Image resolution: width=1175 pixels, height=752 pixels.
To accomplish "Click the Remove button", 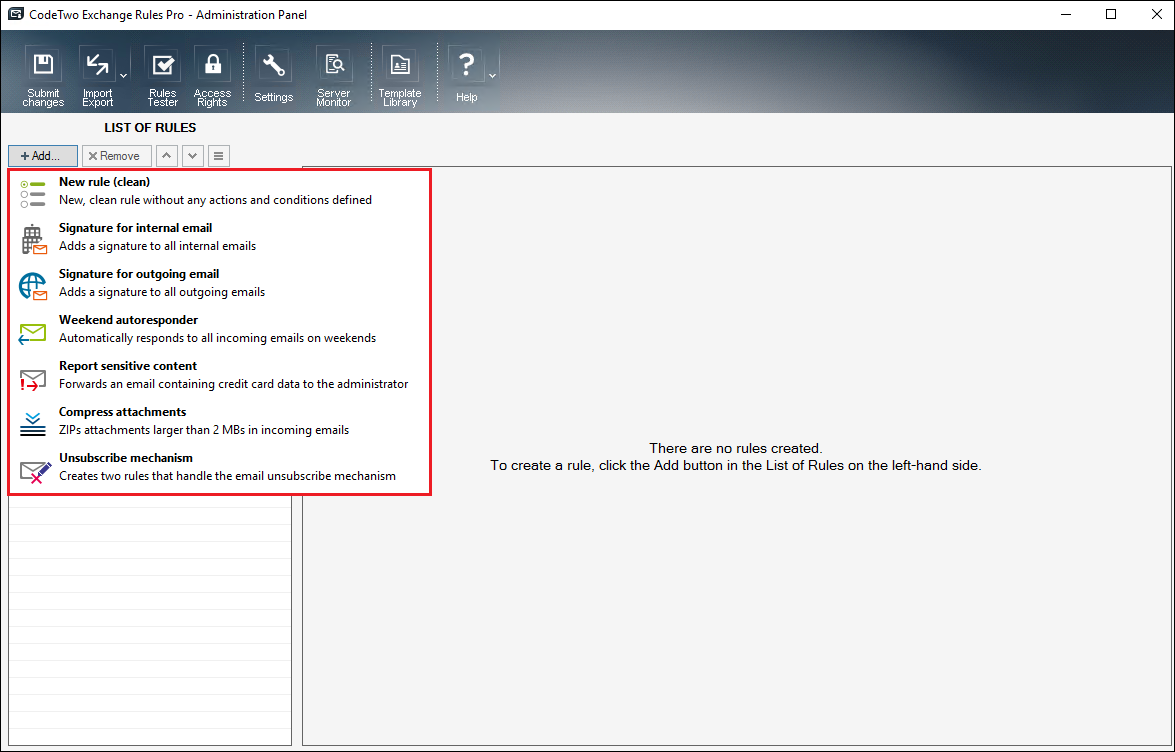I will pos(117,156).
